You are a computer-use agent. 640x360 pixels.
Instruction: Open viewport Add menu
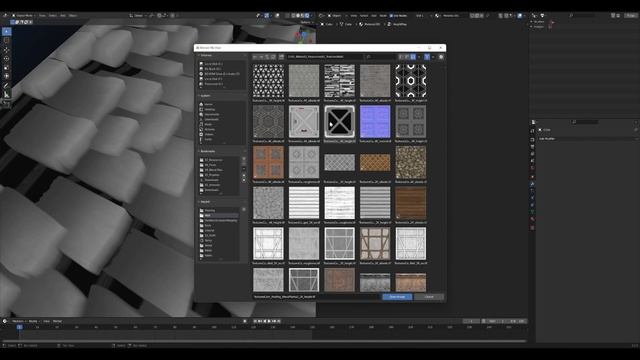[63, 16]
